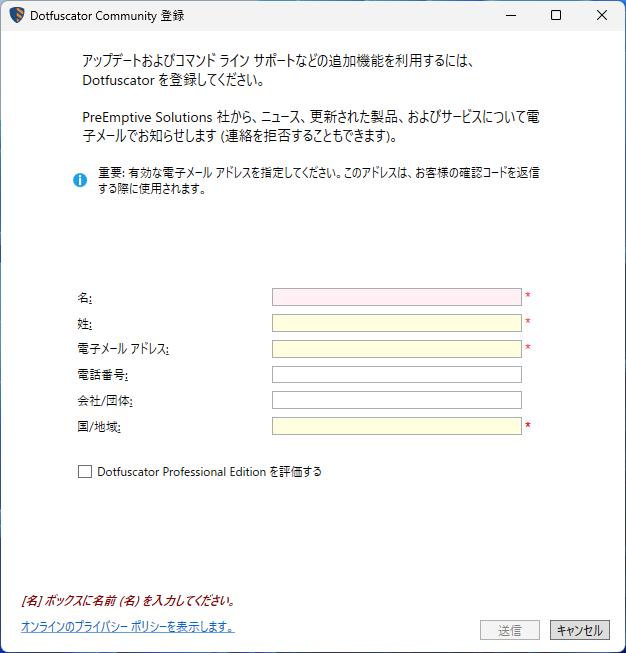626x653 pixels.
Task: Click the 会社/団体: label
Action: [x=105, y=401]
